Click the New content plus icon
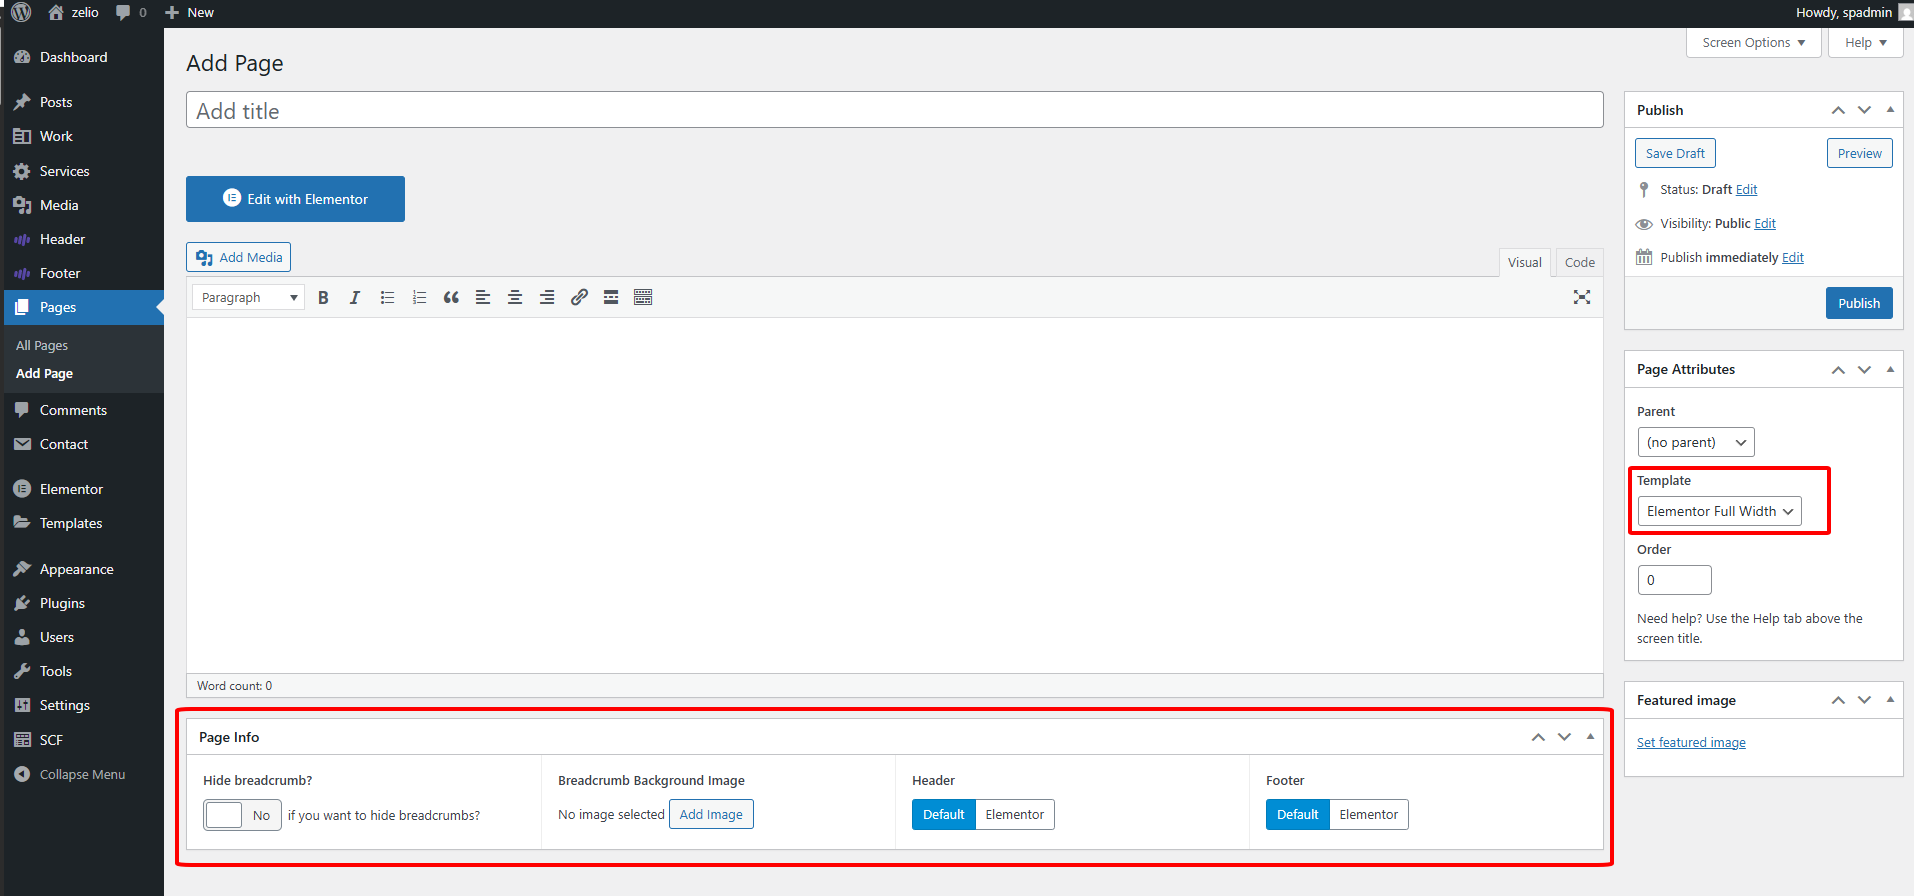This screenshot has width=1914, height=896. tap(172, 12)
